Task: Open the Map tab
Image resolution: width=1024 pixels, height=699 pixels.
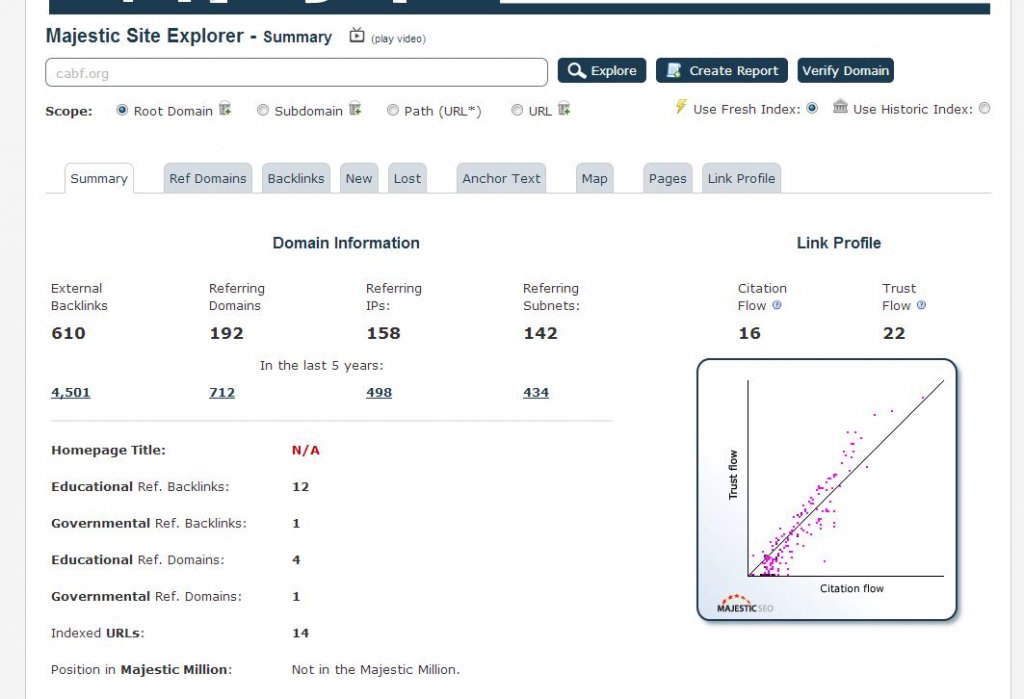Action: coord(594,178)
